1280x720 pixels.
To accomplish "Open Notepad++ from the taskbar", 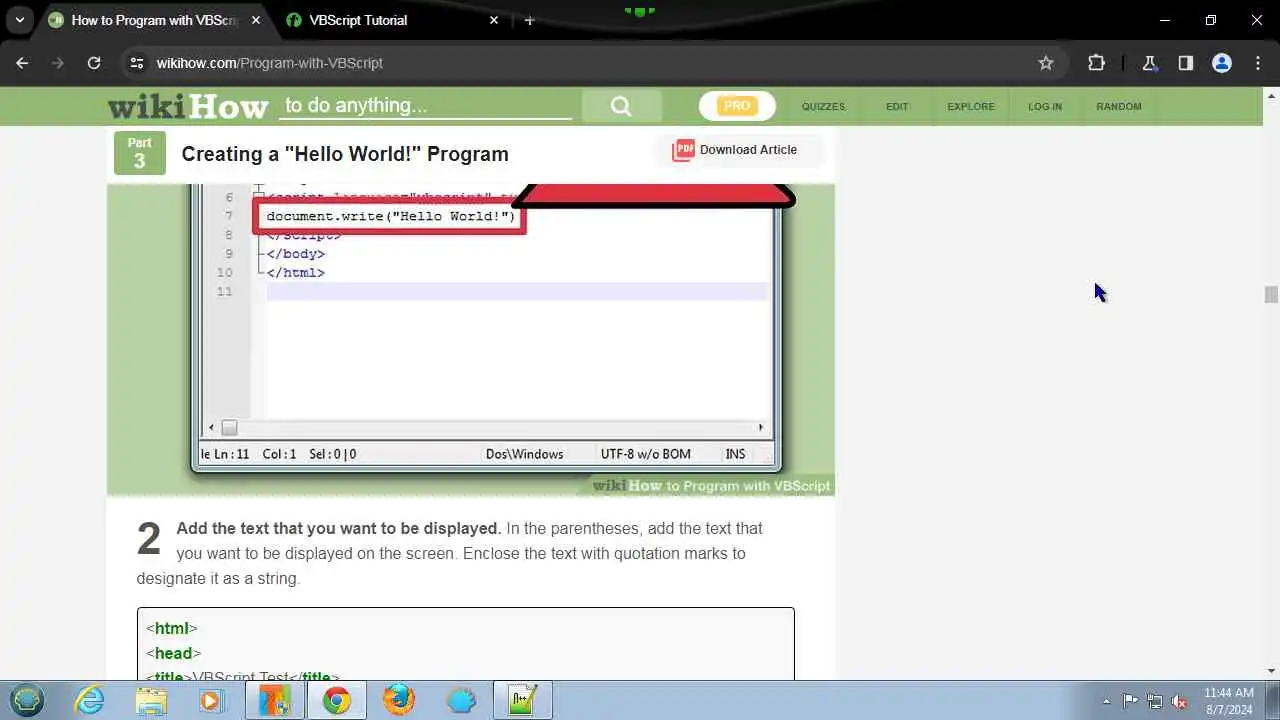I will 522,700.
